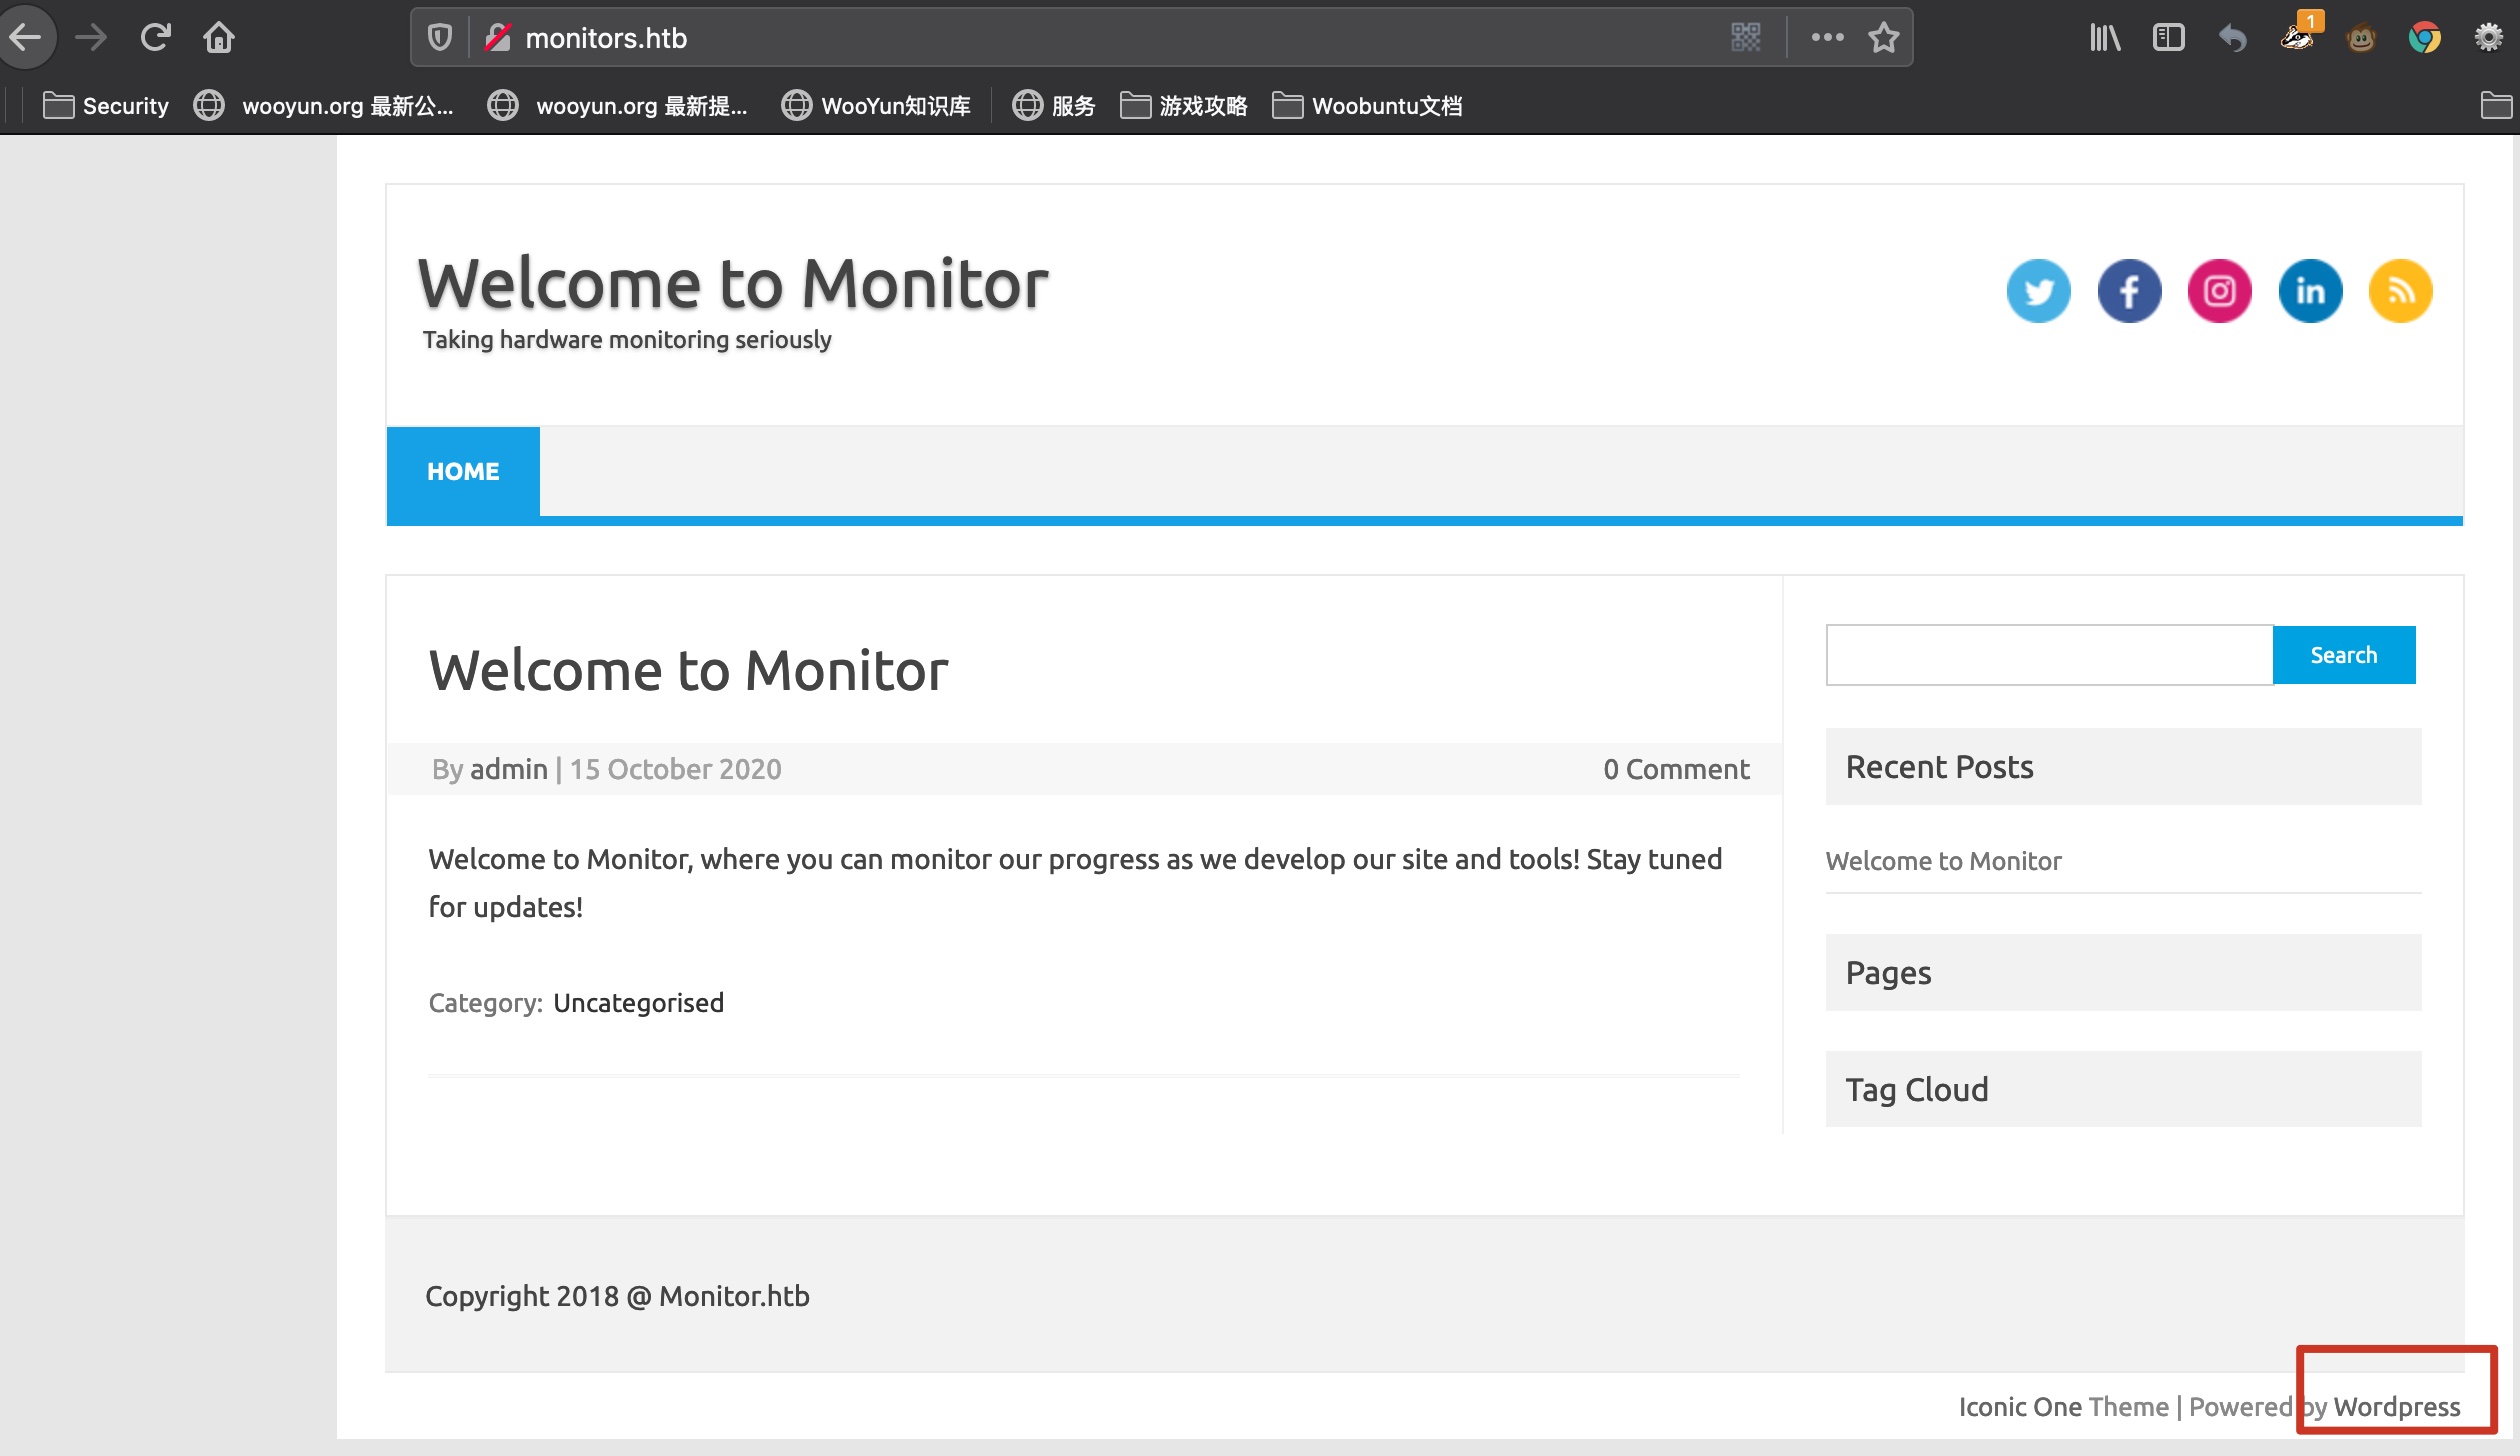Click the Twitter social icon

click(2038, 291)
